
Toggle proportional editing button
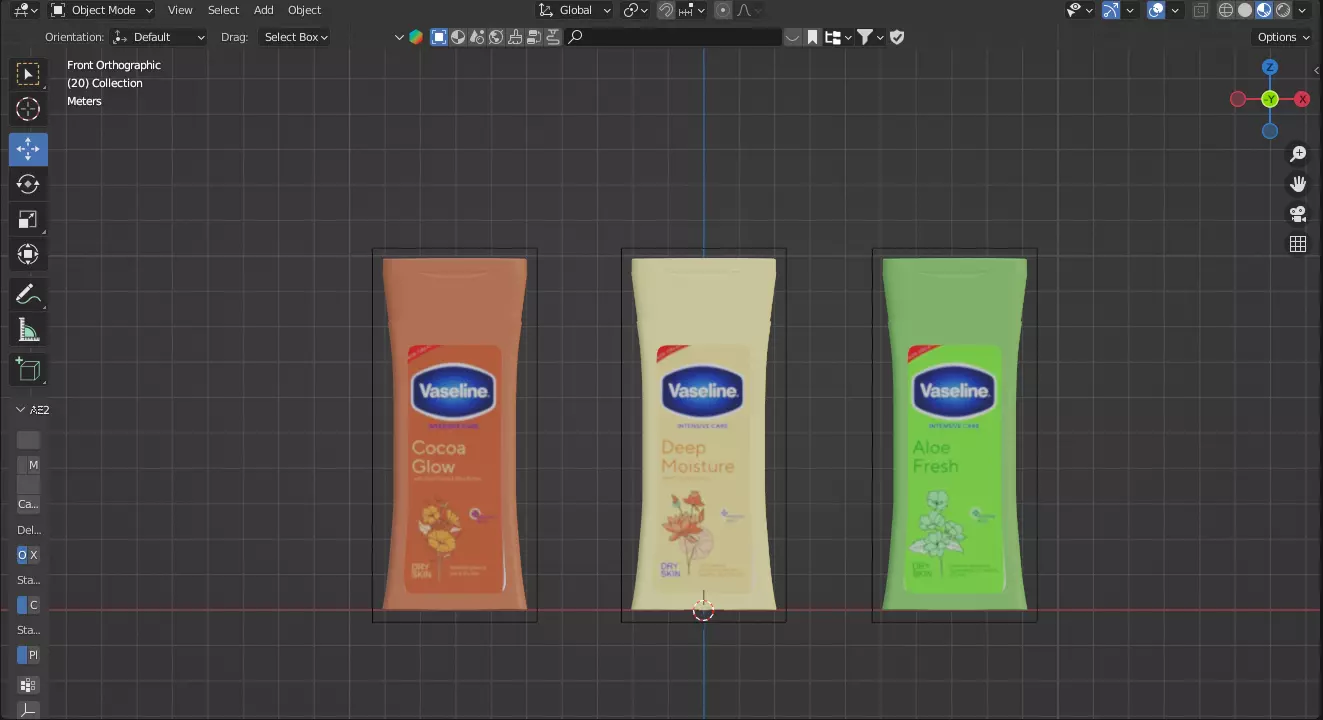tap(723, 10)
